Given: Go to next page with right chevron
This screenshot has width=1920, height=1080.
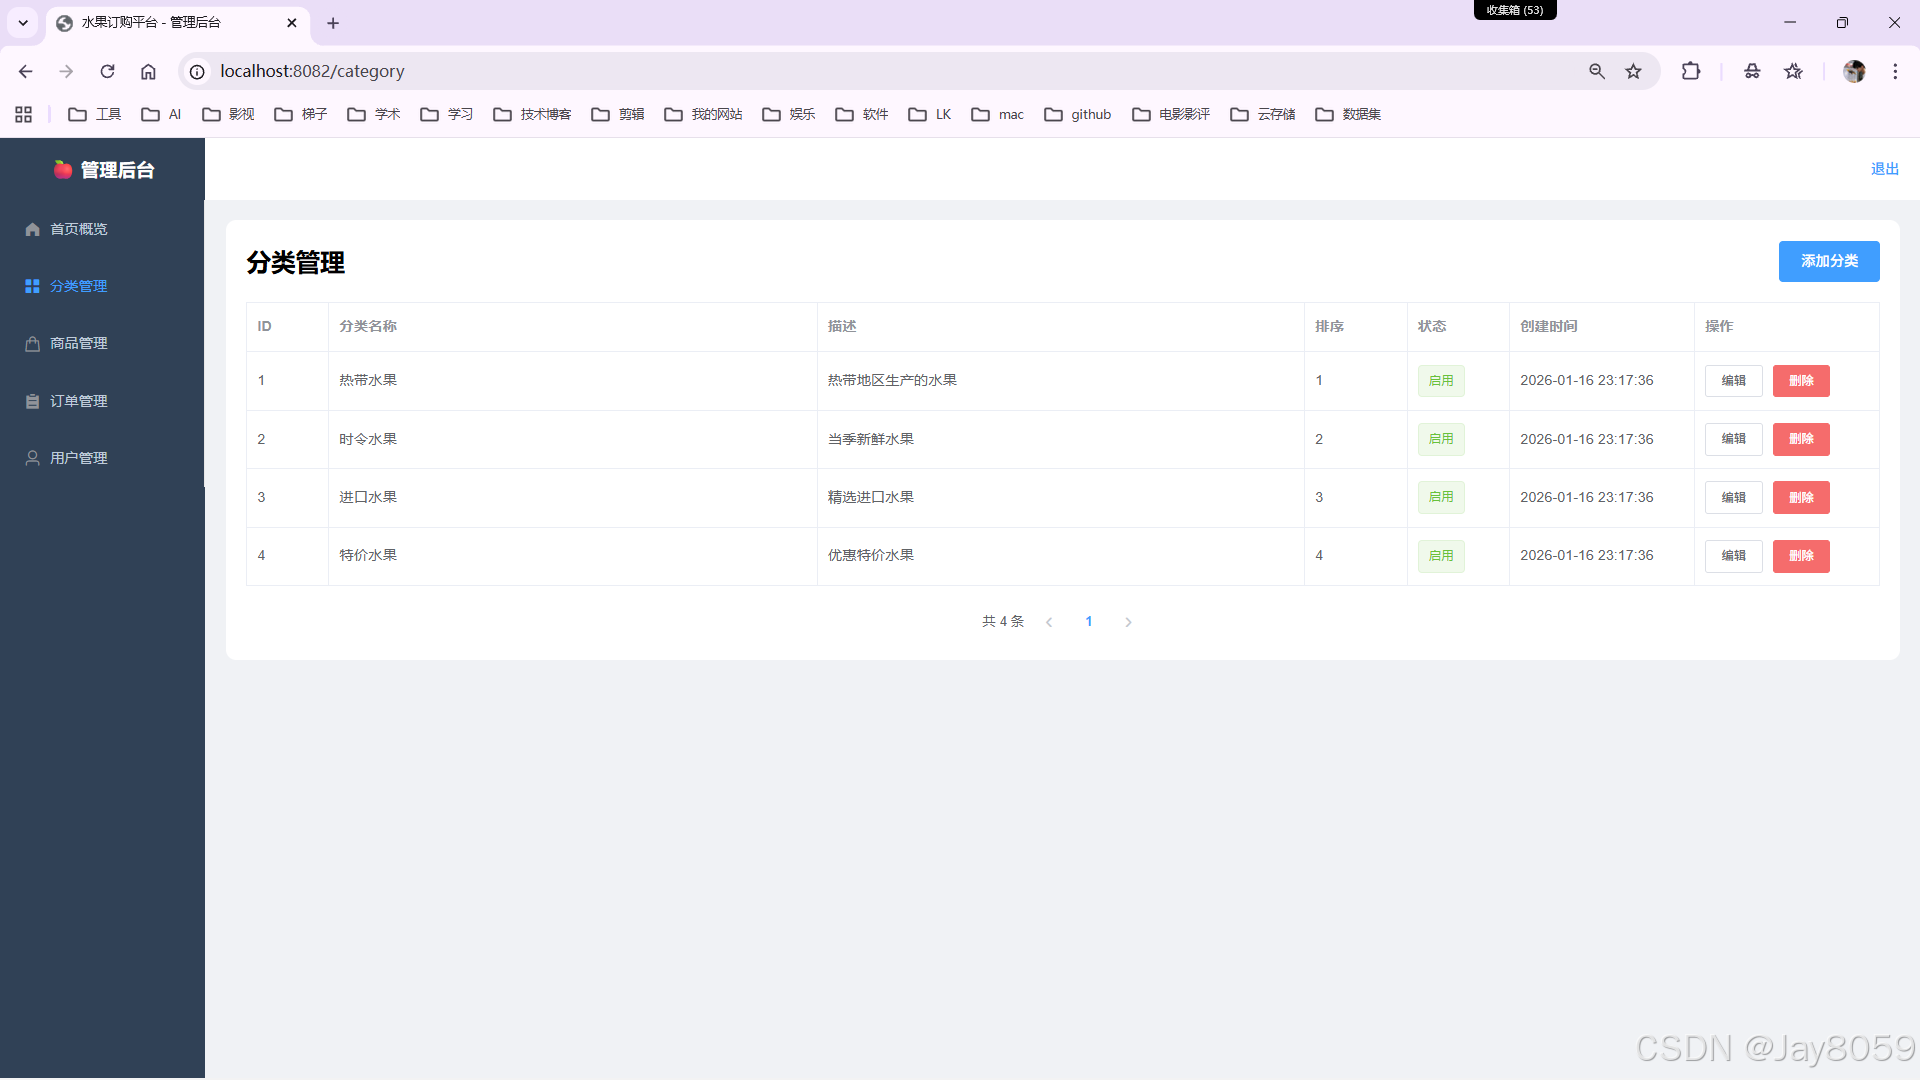Looking at the screenshot, I should pyautogui.click(x=1128, y=622).
